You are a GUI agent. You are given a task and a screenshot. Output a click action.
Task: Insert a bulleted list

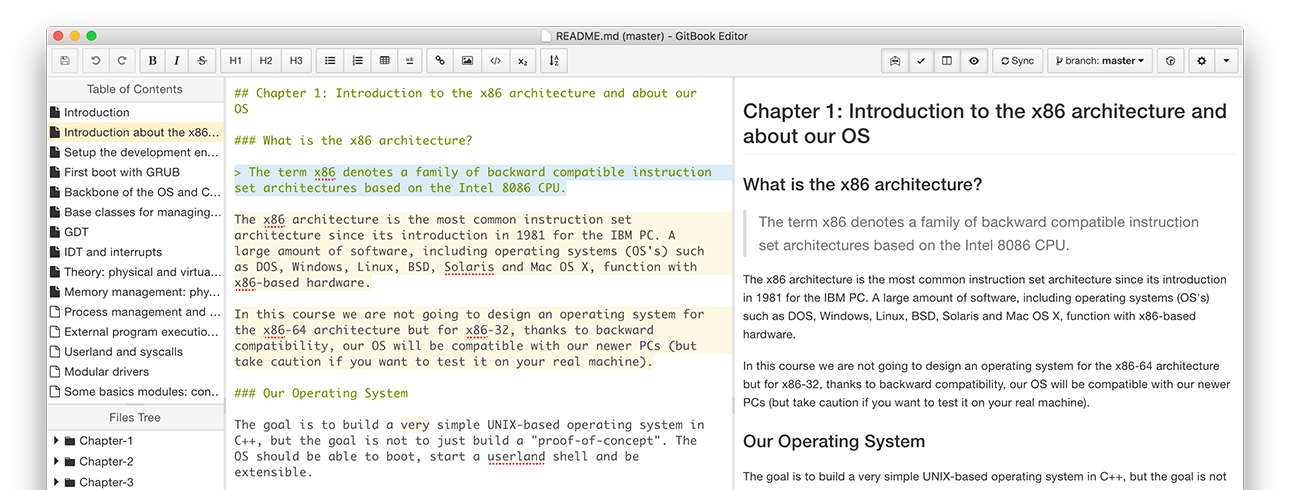[x=330, y=61]
